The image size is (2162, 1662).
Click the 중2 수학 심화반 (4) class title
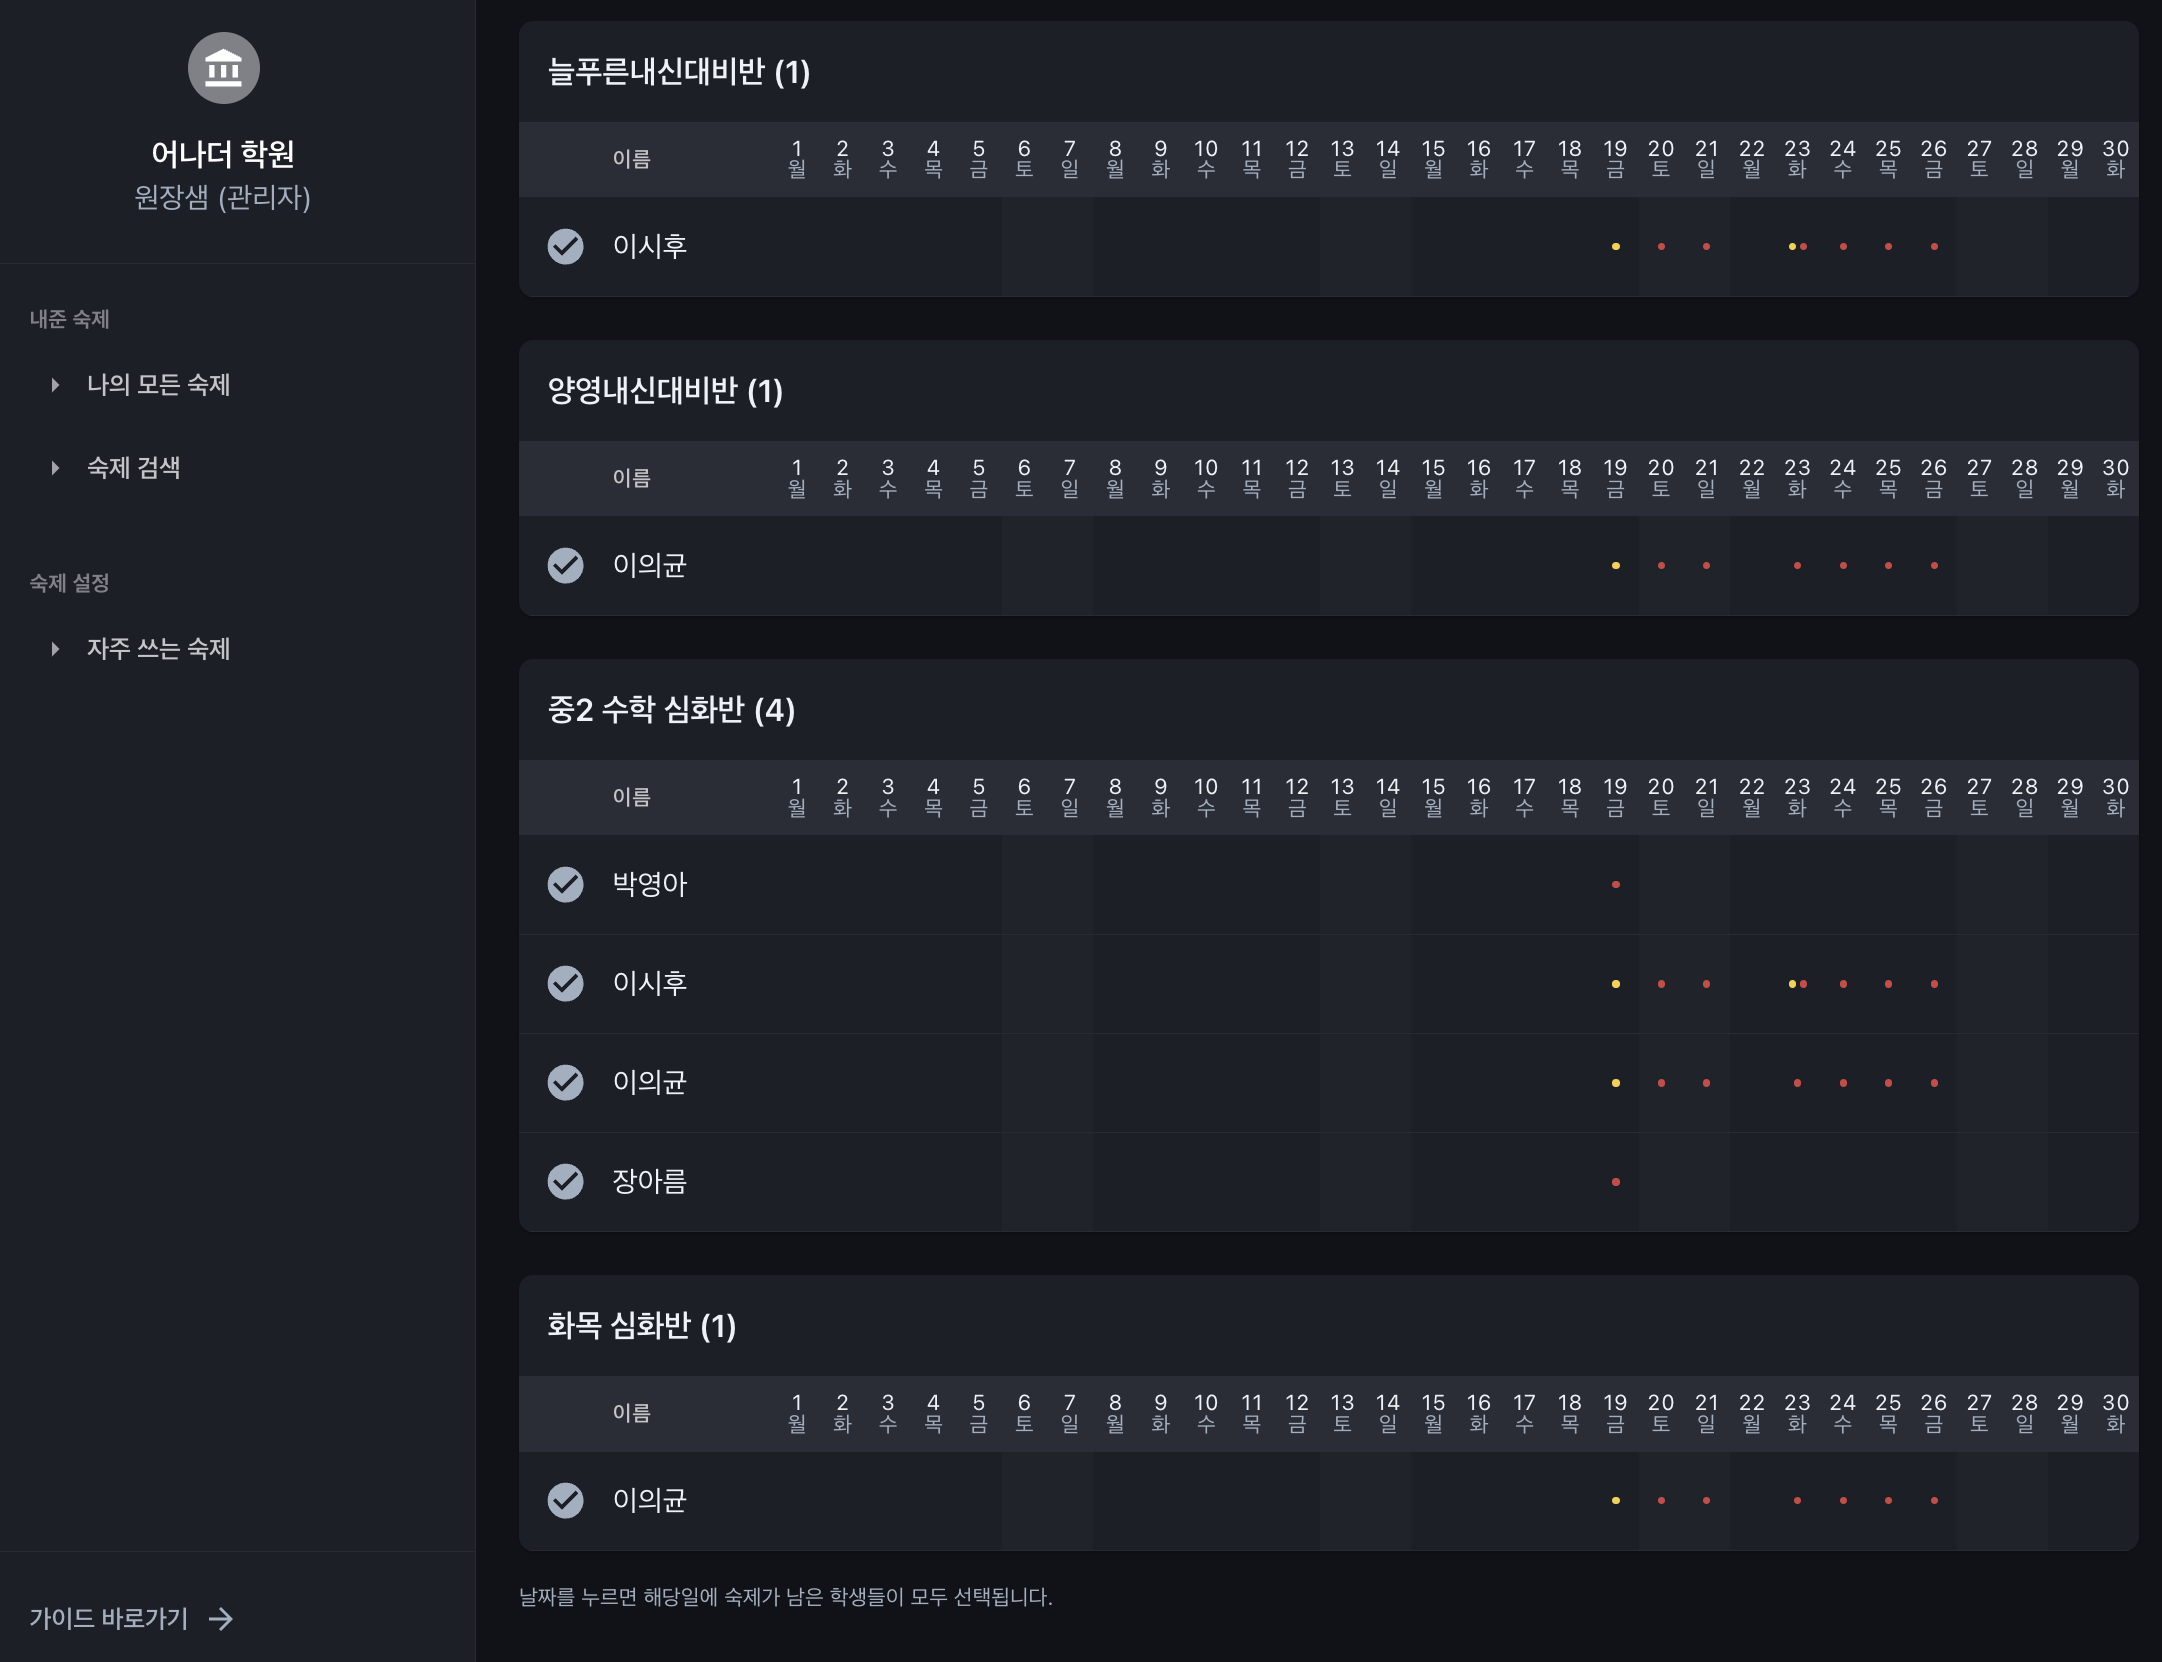tap(671, 710)
